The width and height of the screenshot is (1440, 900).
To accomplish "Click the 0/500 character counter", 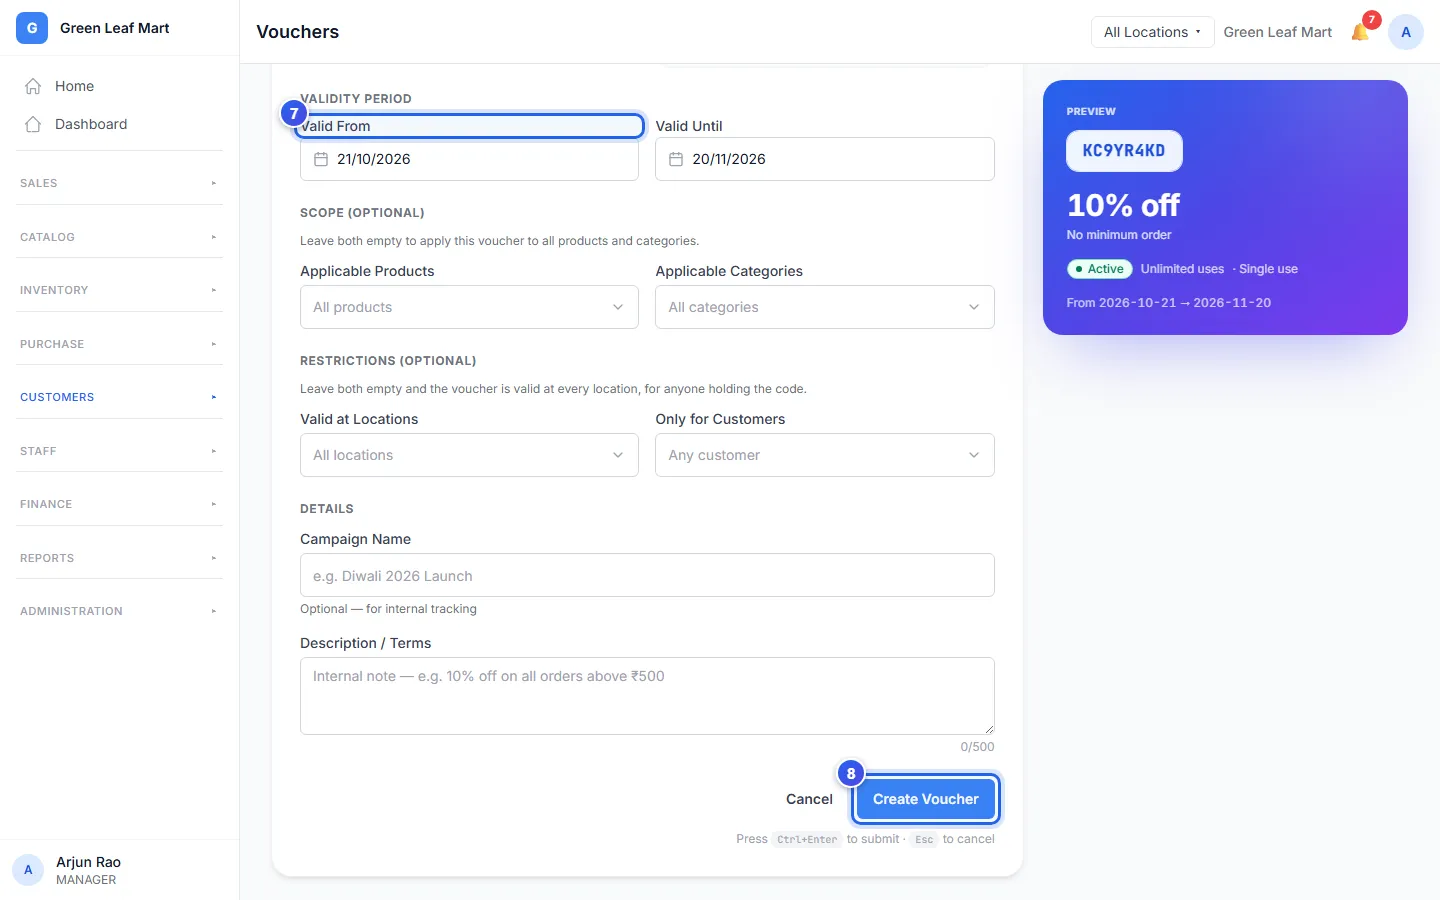I will pyautogui.click(x=977, y=747).
